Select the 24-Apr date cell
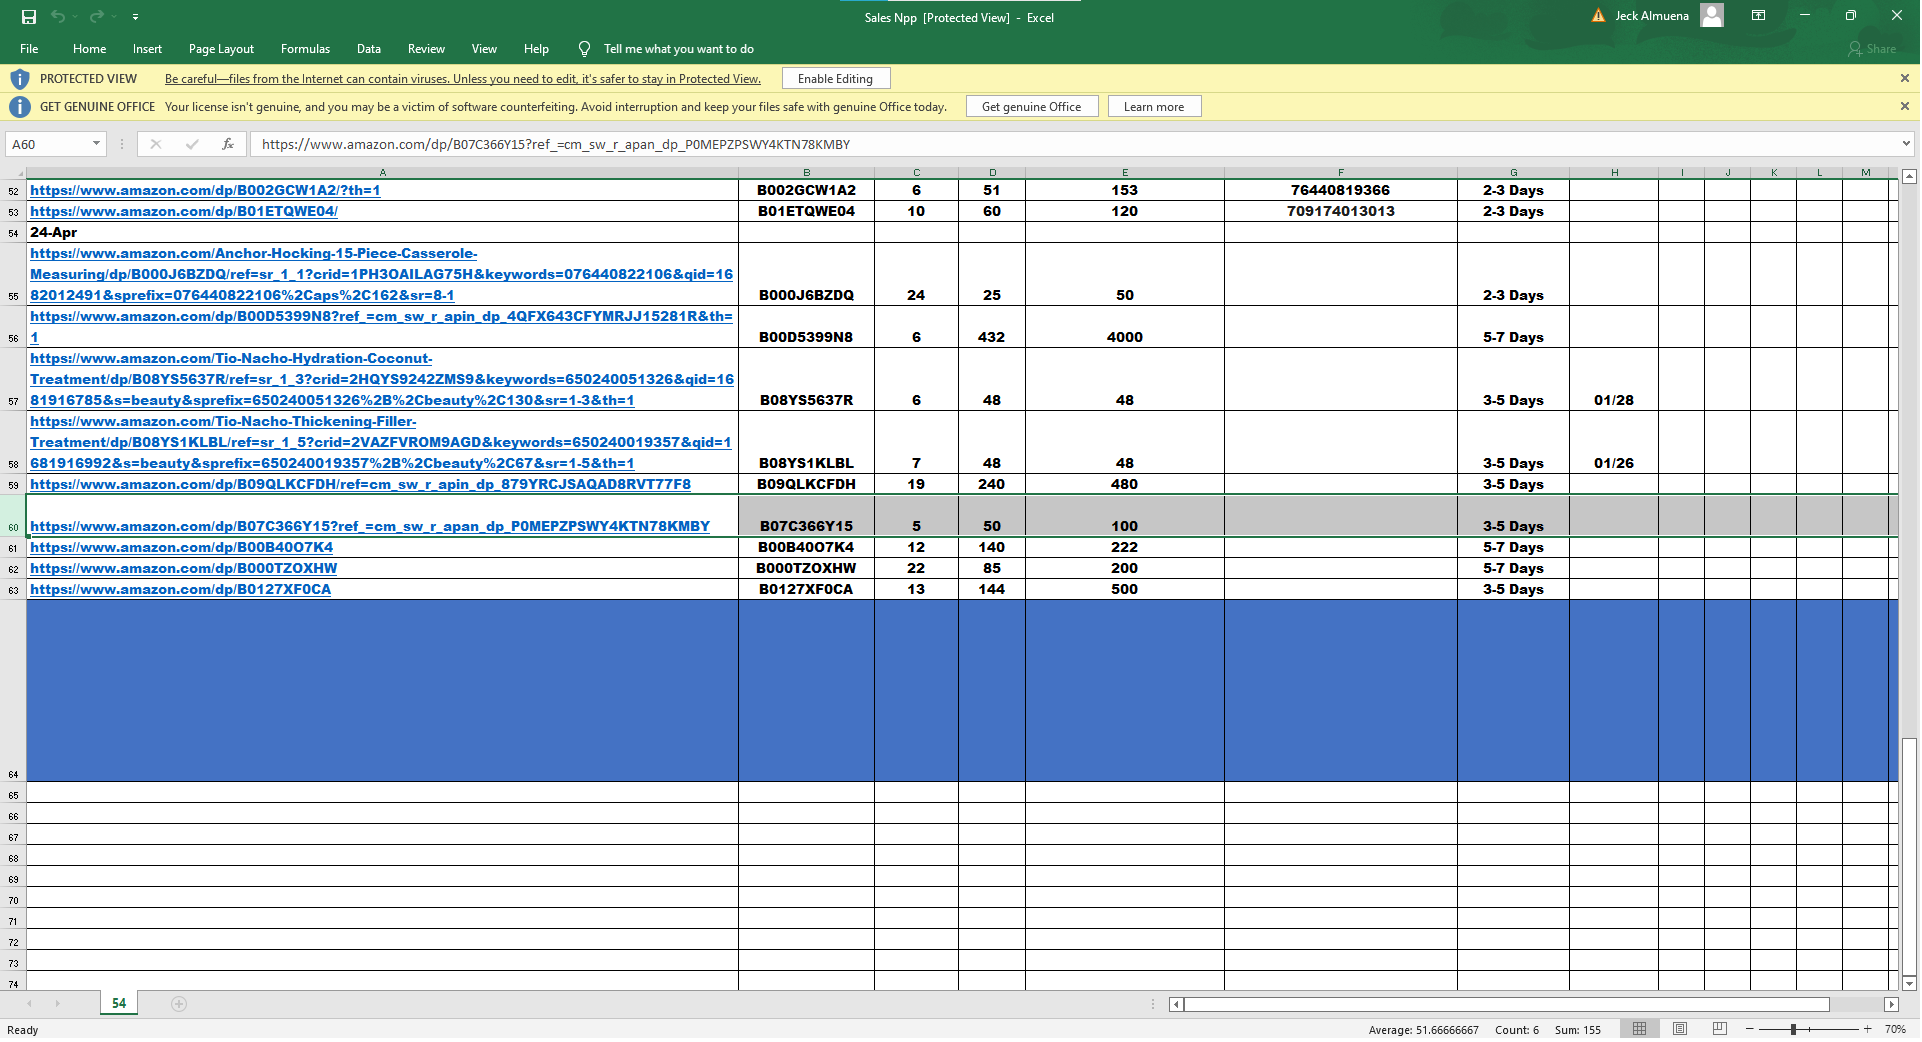Image resolution: width=1922 pixels, height=1042 pixels. point(382,233)
